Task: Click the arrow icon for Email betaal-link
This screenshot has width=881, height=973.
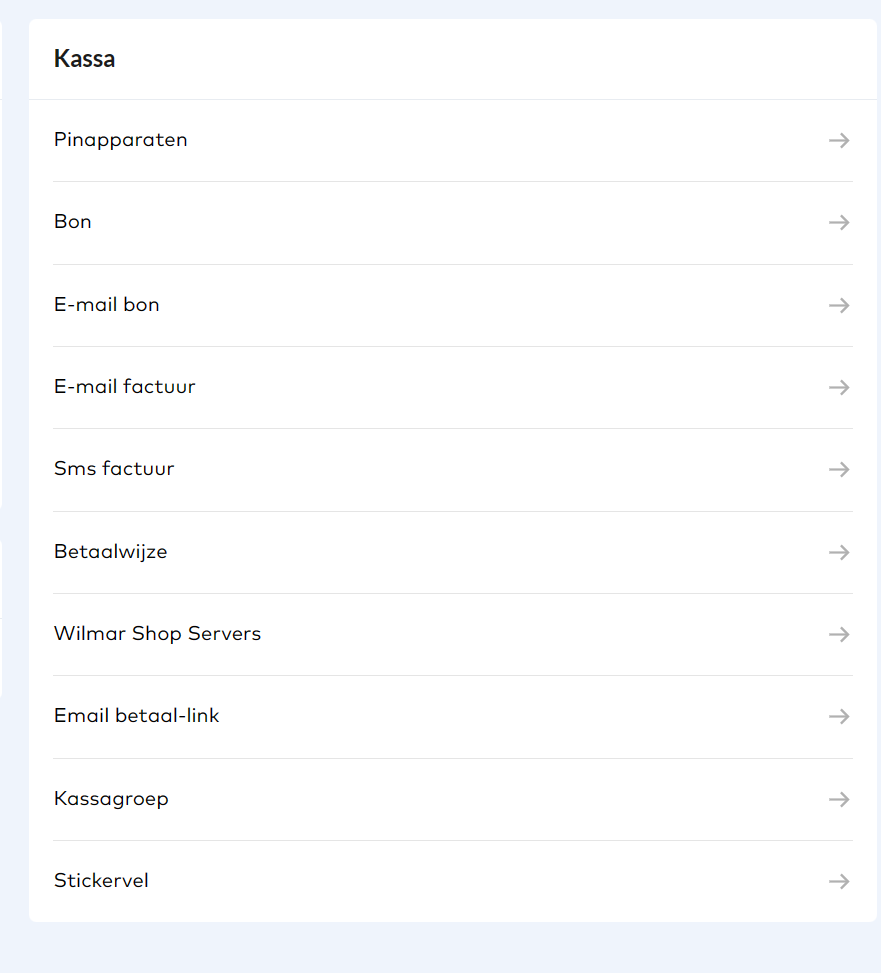Action: coord(839,717)
